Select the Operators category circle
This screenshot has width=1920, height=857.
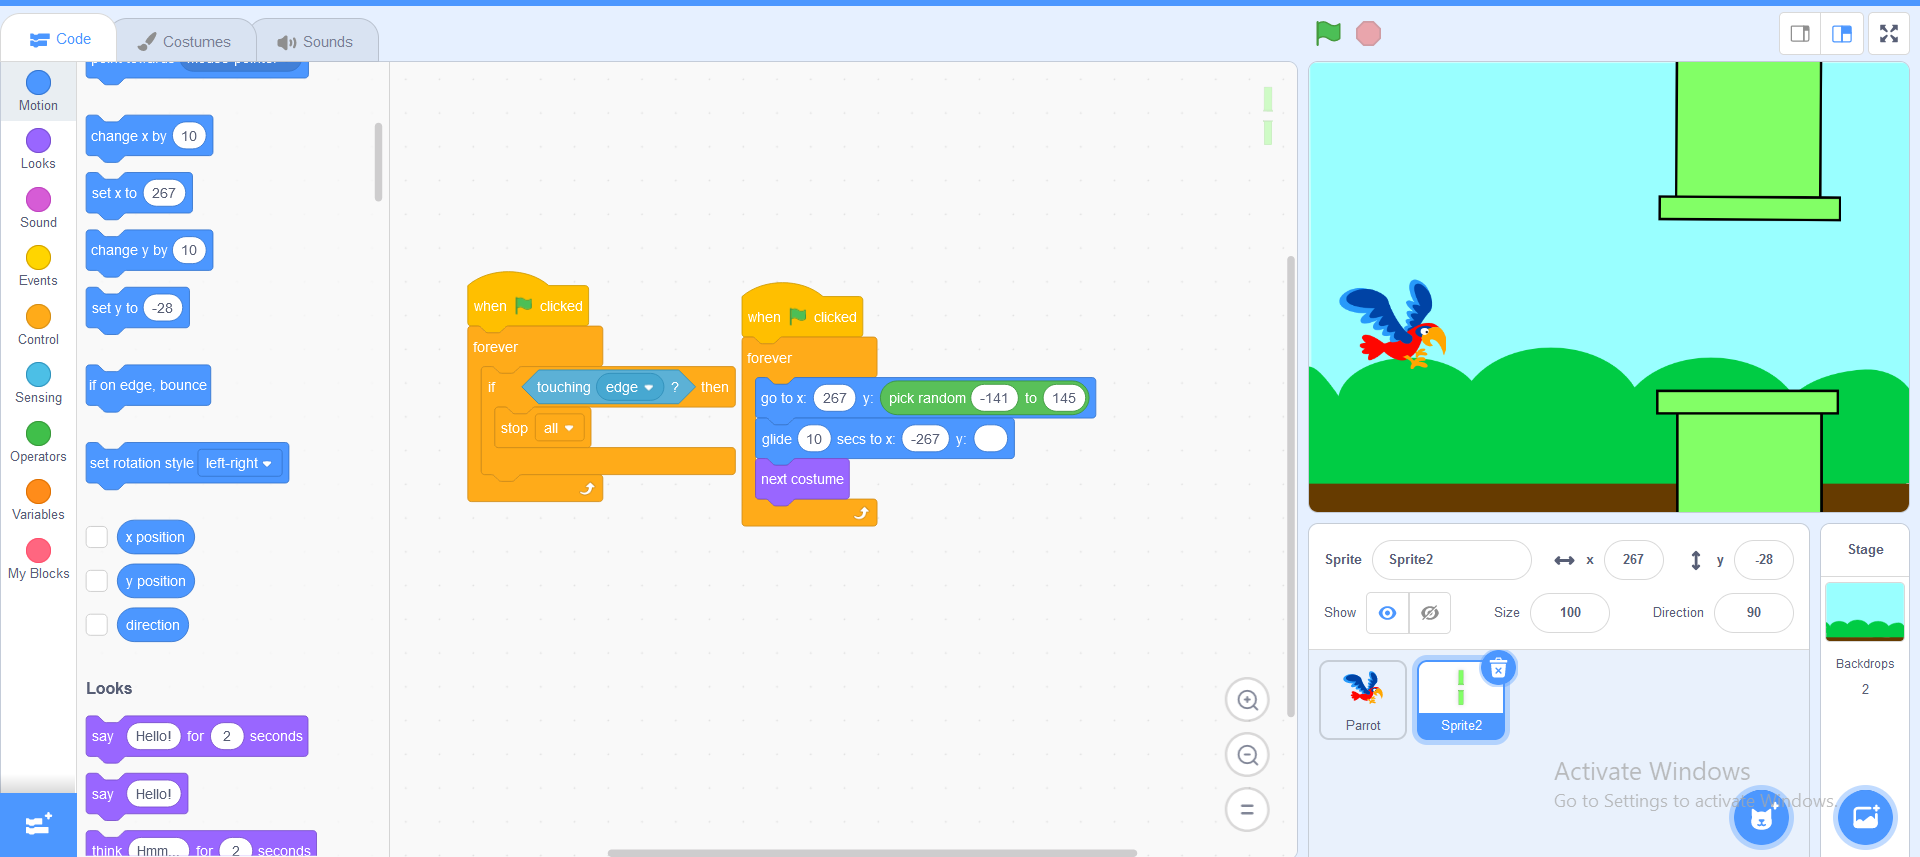pyautogui.click(x=38, y=433)
